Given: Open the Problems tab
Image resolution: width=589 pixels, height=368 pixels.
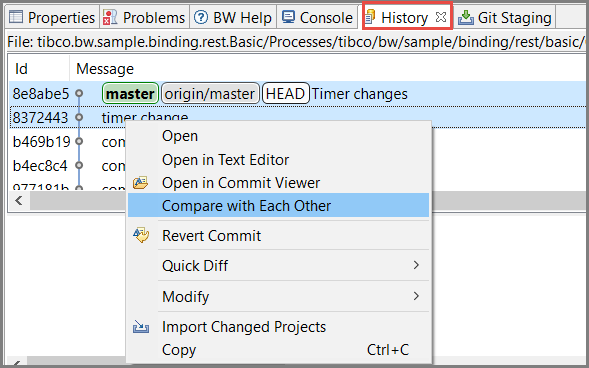Looking at the screenshot, I should (x=145, y=18).
